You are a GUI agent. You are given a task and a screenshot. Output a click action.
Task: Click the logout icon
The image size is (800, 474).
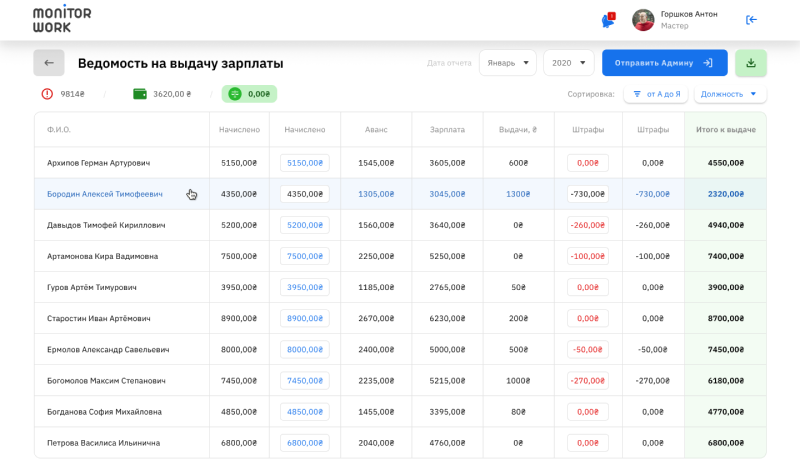tap(751, 20)
